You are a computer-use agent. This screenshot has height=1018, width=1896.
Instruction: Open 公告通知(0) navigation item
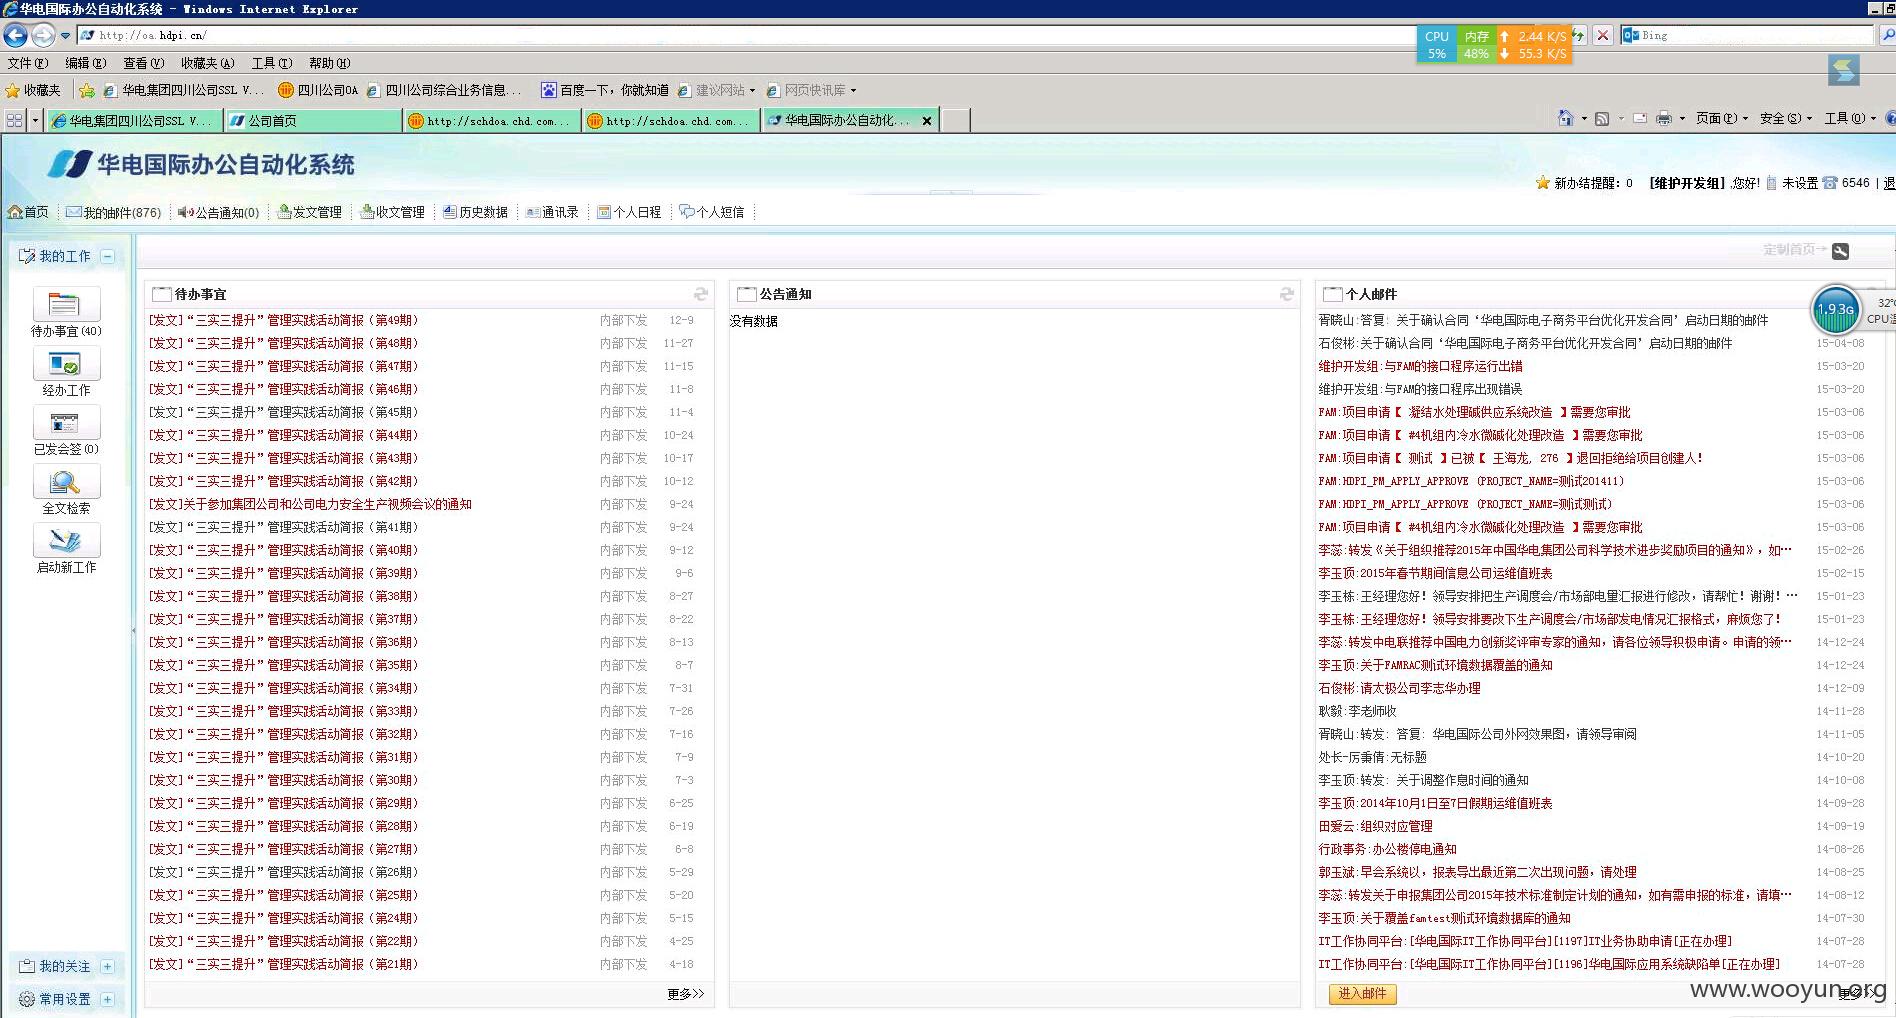point(219,212)
